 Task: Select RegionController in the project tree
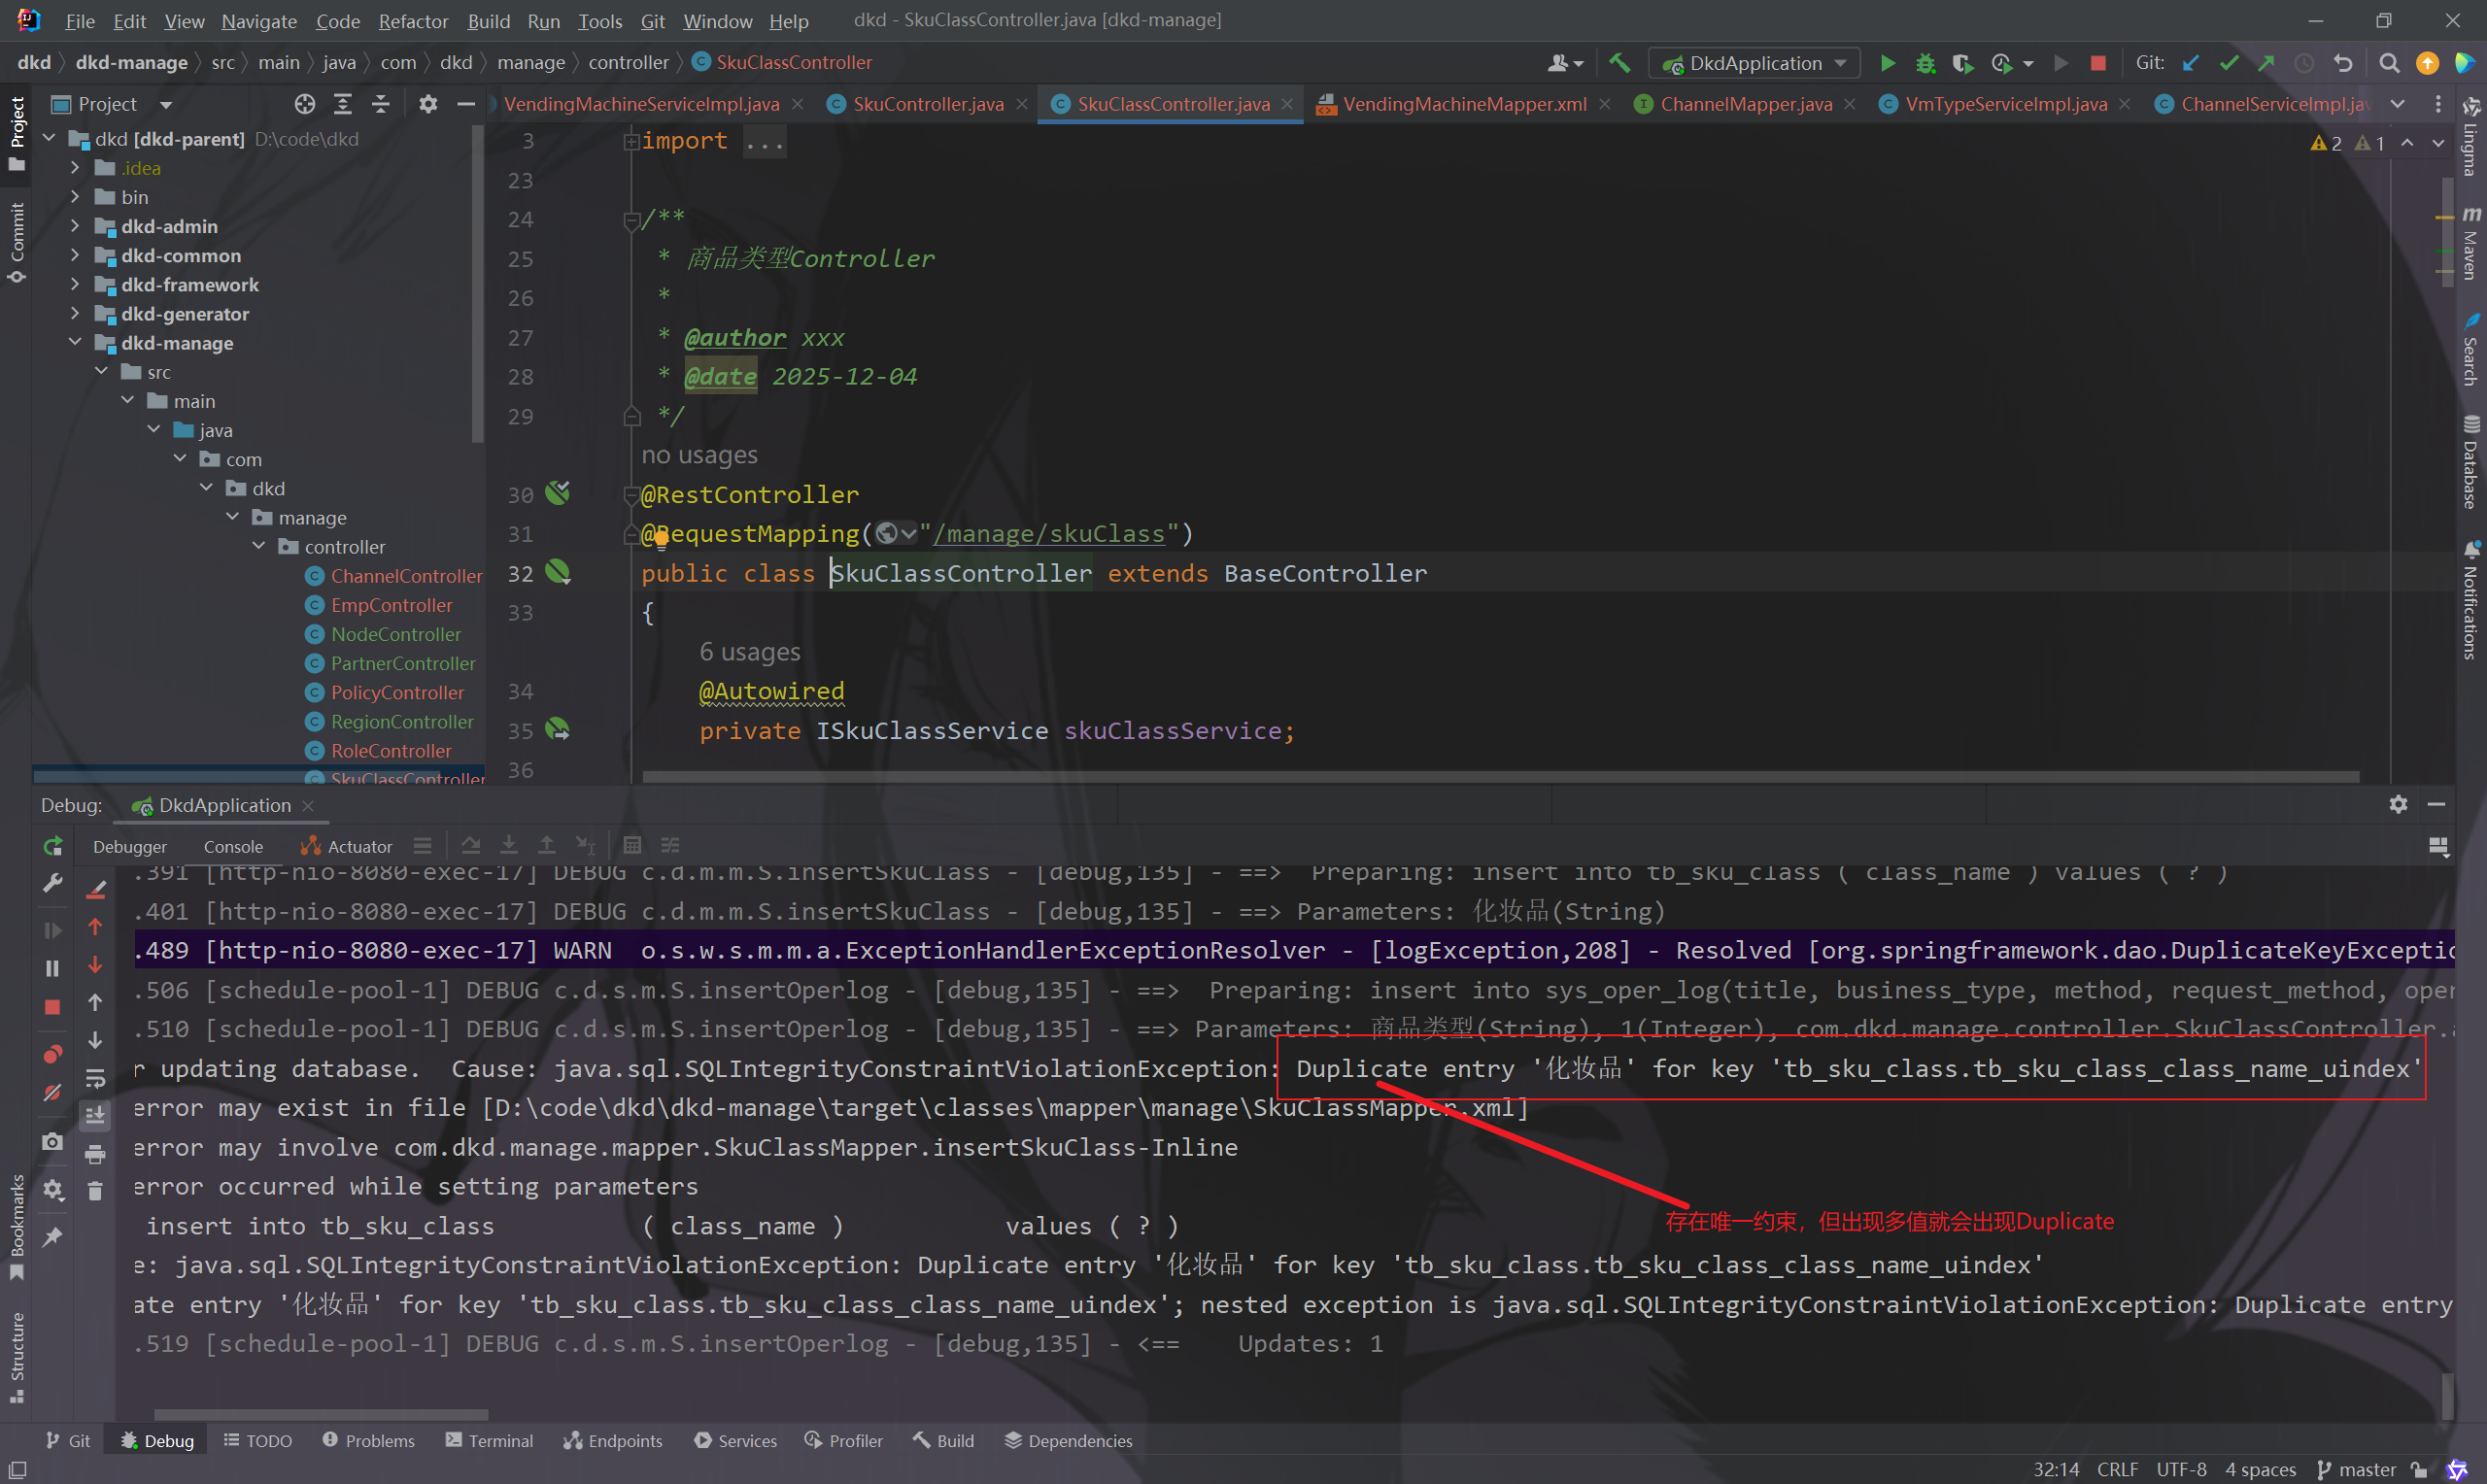pyautogui.click(x=402, y=722)
